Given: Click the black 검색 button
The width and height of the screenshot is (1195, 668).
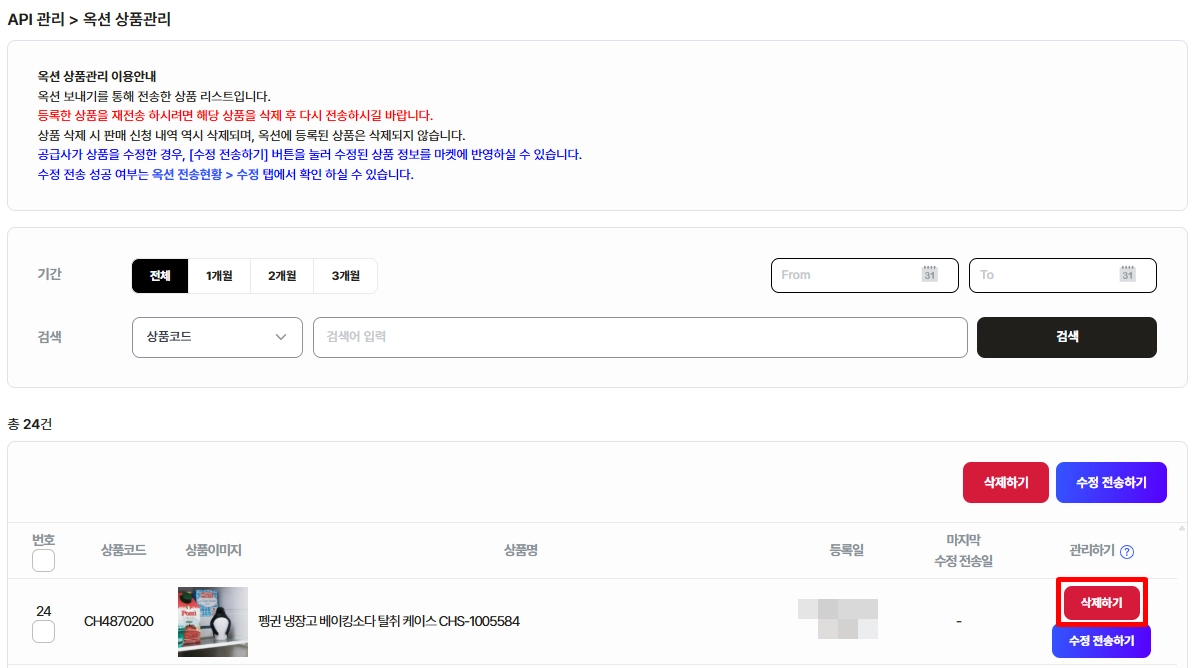Looking at the screenshot, I should pyautogui.click(x=1067, y=337).
